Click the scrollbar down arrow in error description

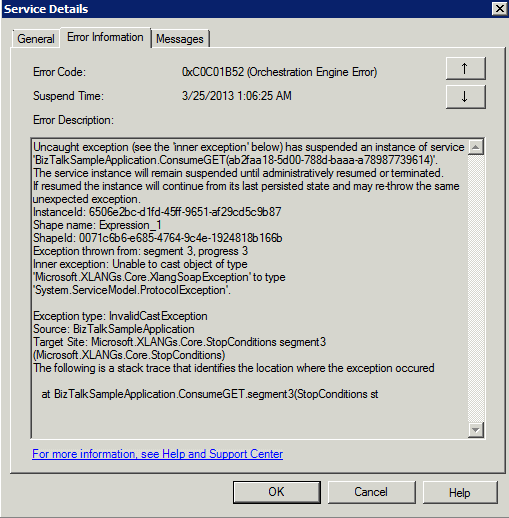[x=476, y=430]
